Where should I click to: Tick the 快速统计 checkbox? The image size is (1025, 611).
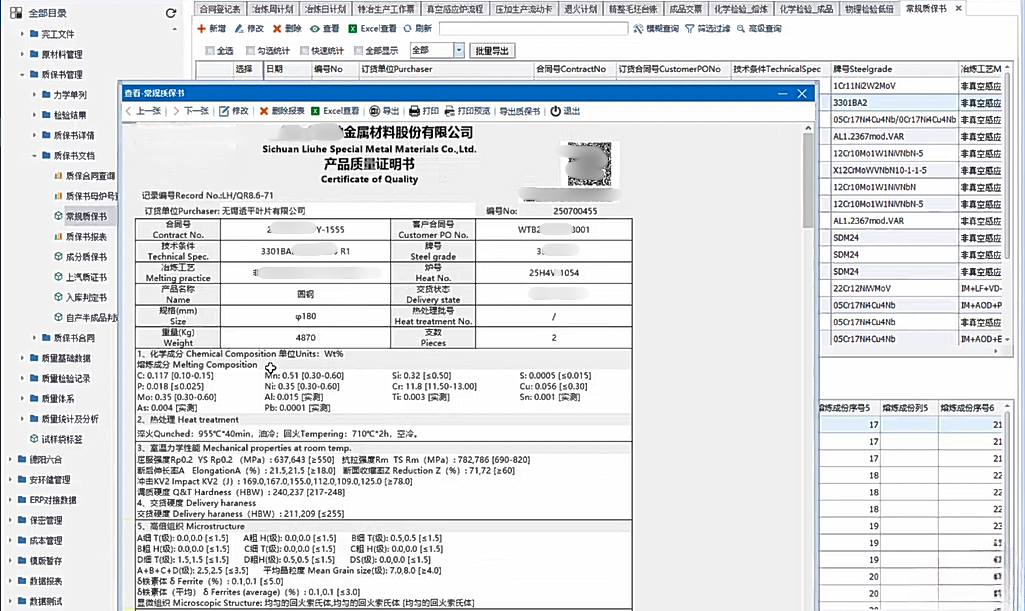305,50
